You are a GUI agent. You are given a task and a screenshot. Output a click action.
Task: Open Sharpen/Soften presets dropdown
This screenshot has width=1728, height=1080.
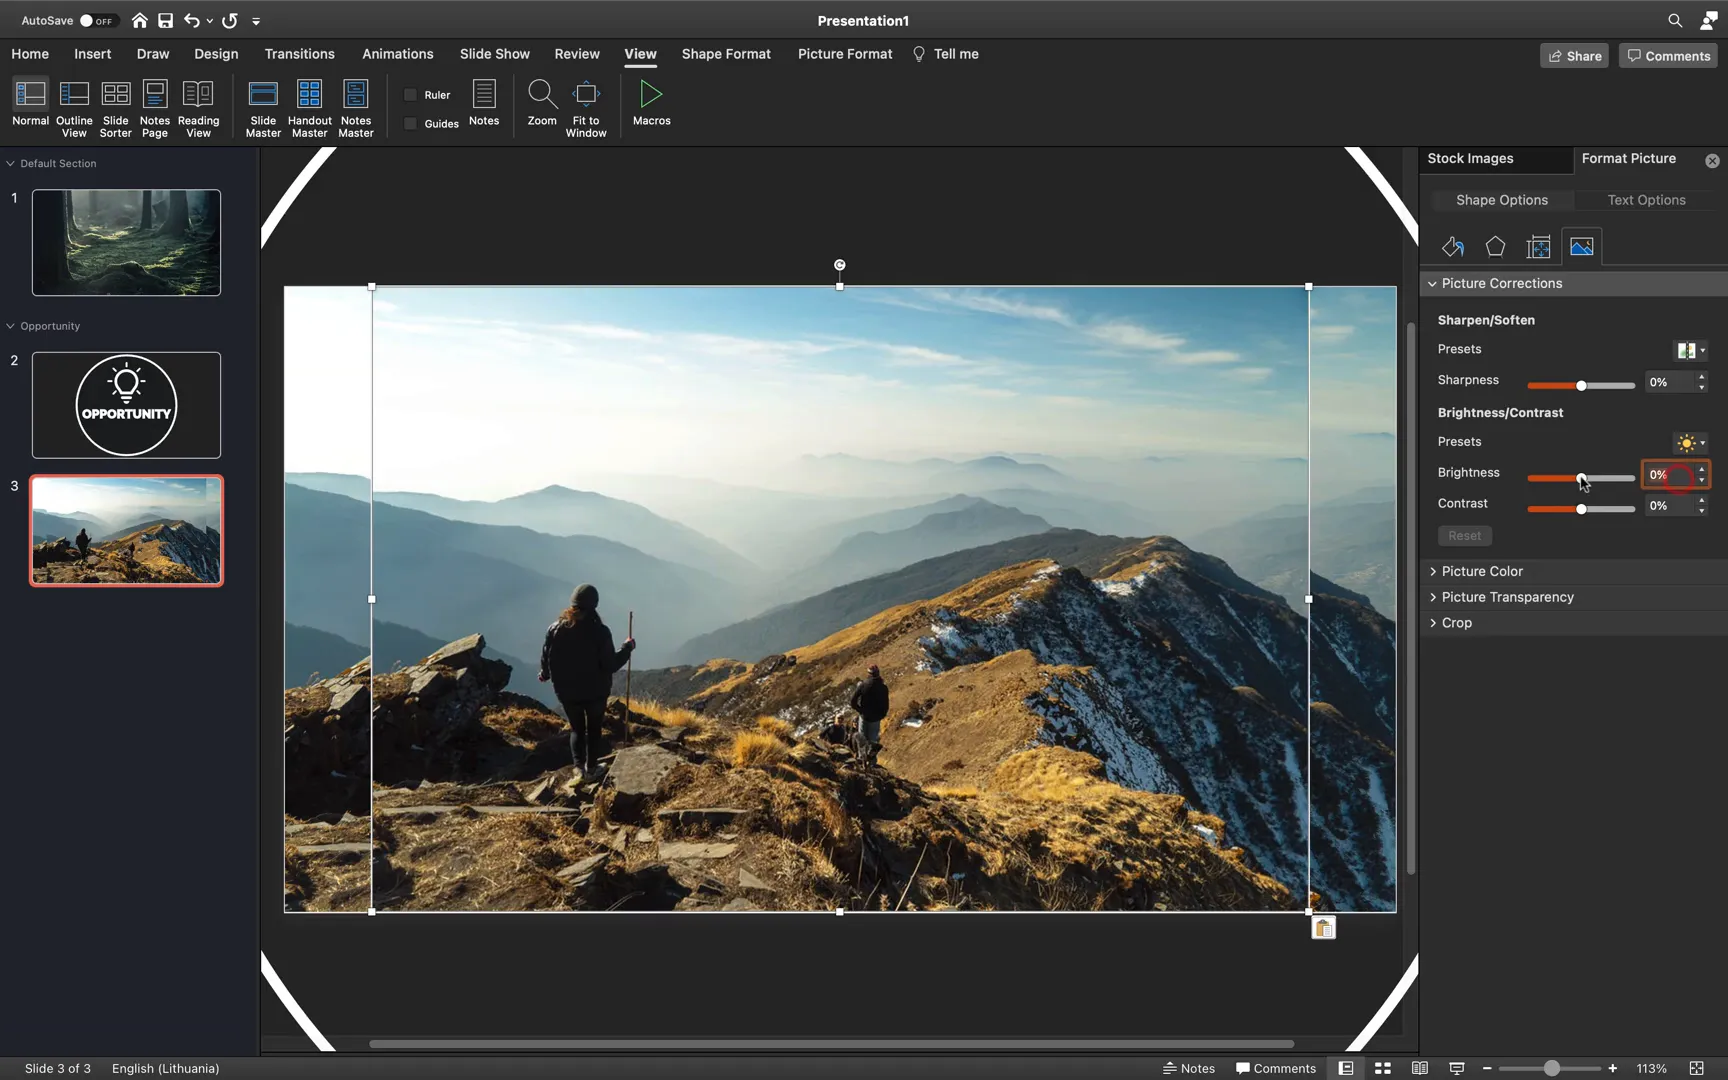(1691, 350)
